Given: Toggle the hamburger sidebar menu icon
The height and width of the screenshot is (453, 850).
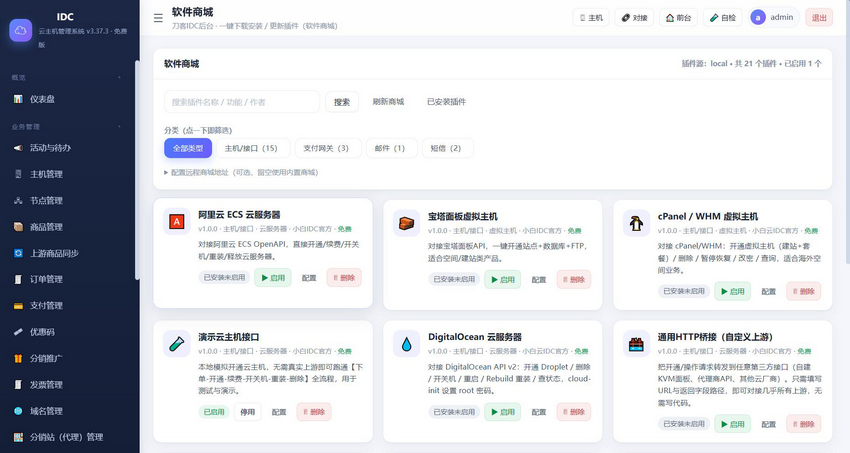Looking at the screenshot, I should pos(158,18).
